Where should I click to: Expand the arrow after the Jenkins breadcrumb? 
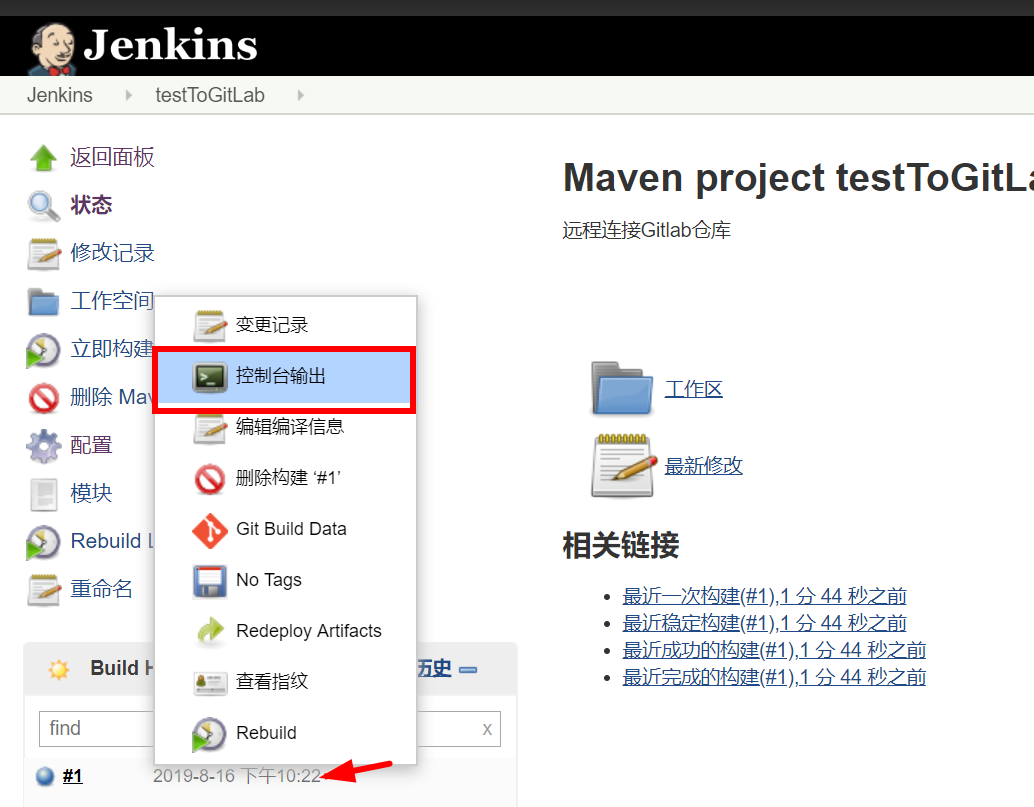[x=129, y=96]
